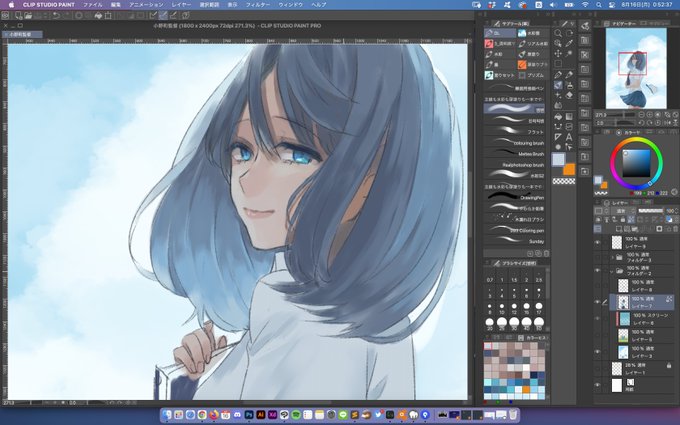Open the ファイル menu
This screenshot has width=680, height=425.
tap(92, 5)
